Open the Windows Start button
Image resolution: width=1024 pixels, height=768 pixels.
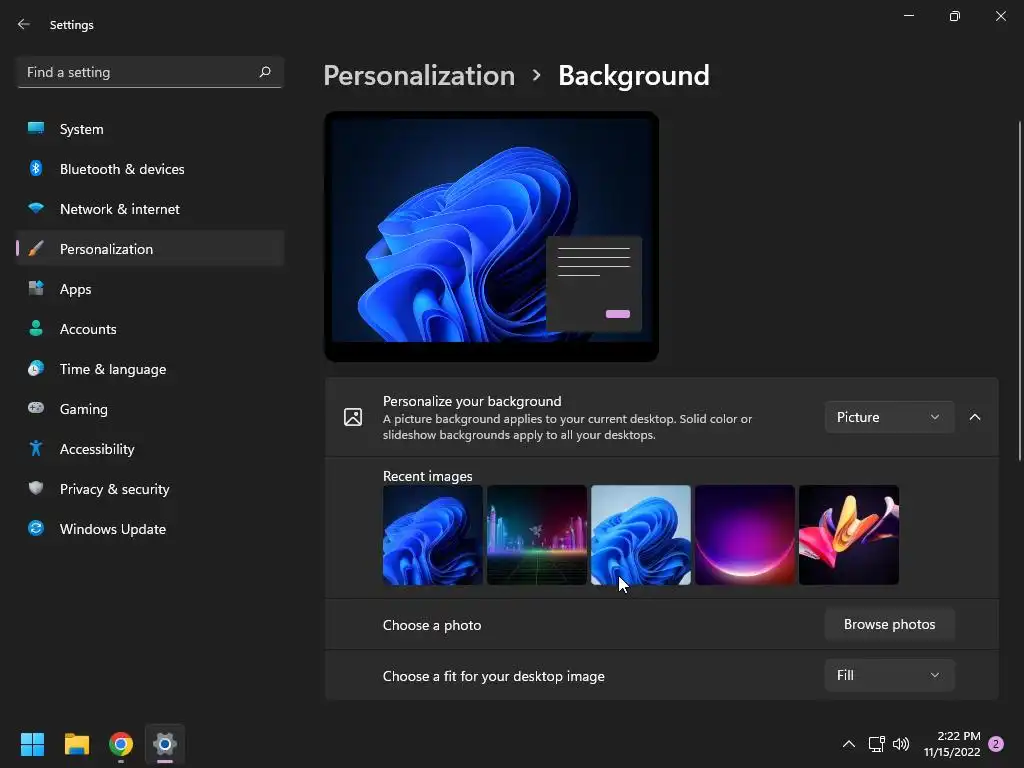click(x=32, y=744)
